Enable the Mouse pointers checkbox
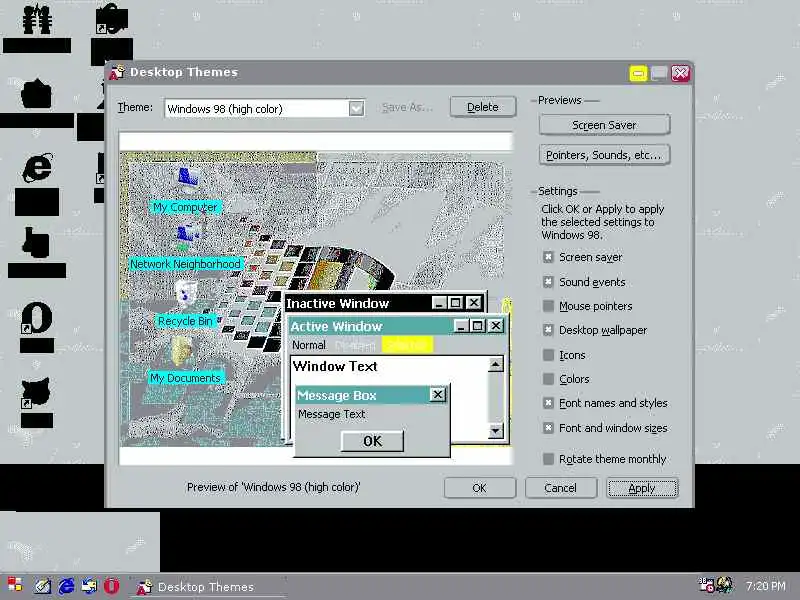The width and height of the screenshot is (800, 600). (548, 306)
